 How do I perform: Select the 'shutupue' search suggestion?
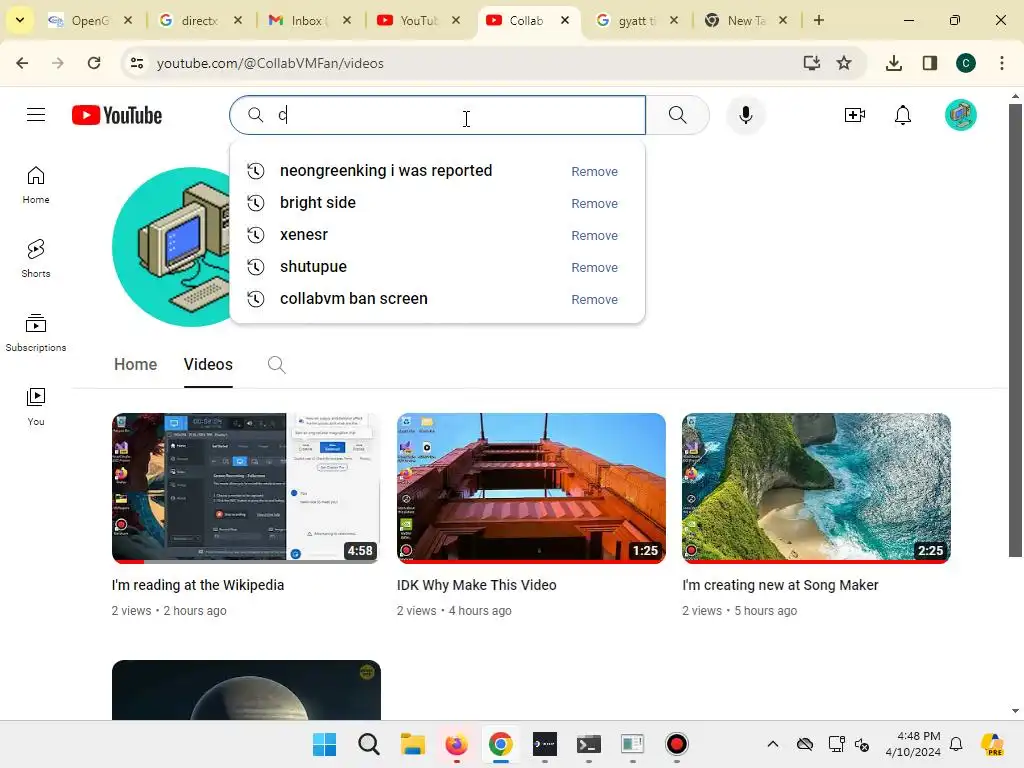pos(313,266)
